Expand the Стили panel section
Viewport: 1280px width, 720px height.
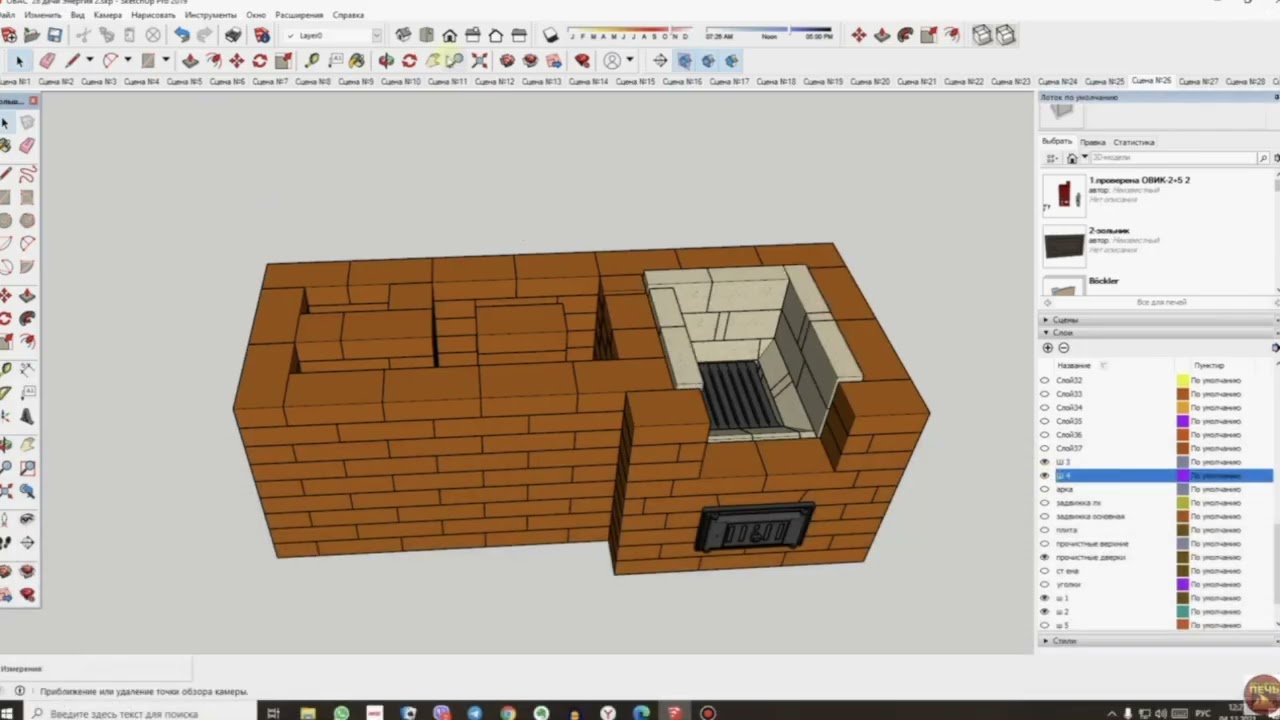click(1064, 641)
